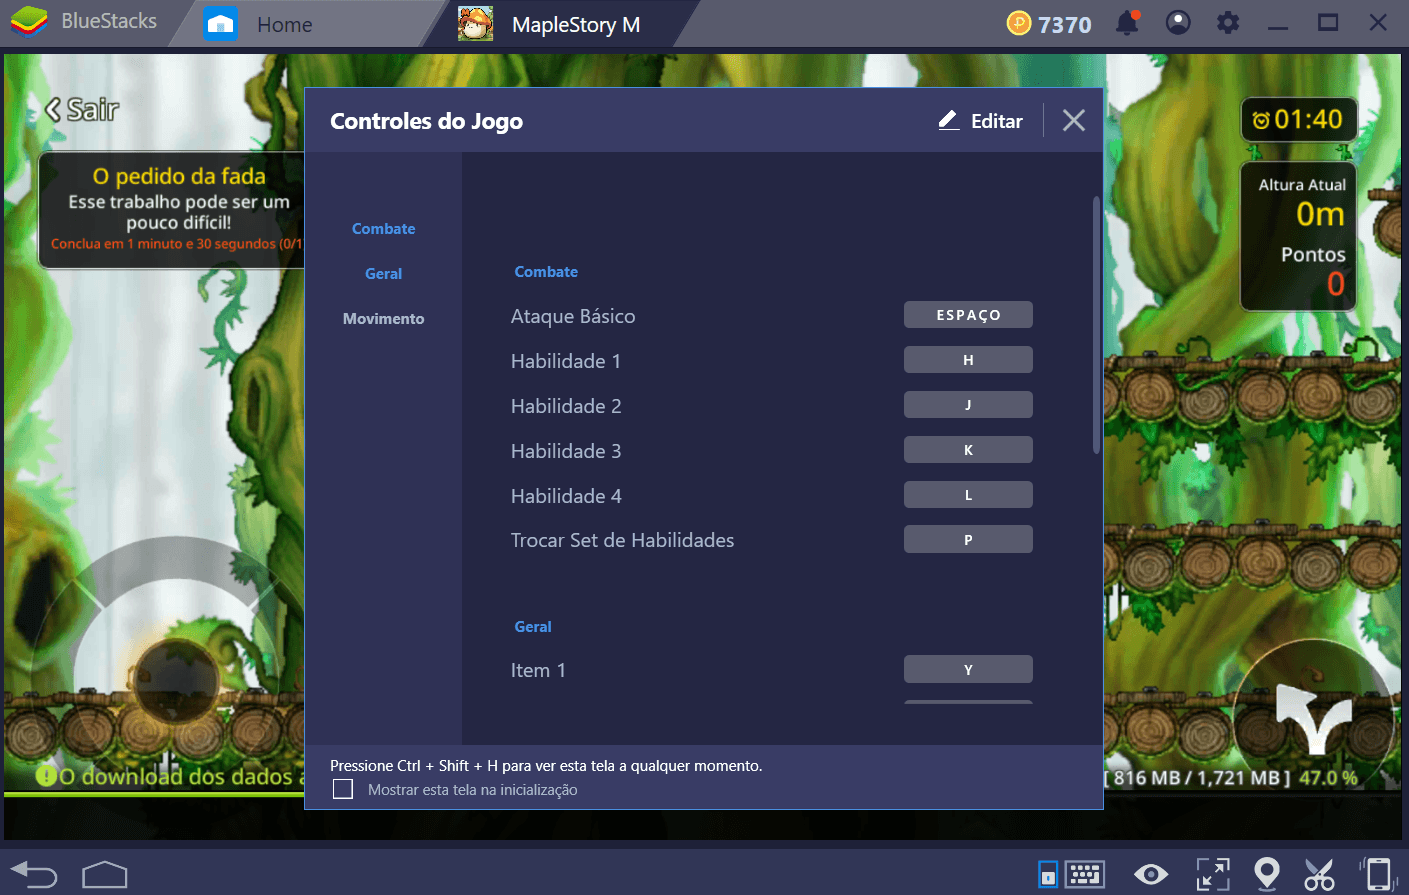This screenshot has height=895, width=1409.
Task: Click the Habilidade 2 label
Action: (x=566, y=406)
